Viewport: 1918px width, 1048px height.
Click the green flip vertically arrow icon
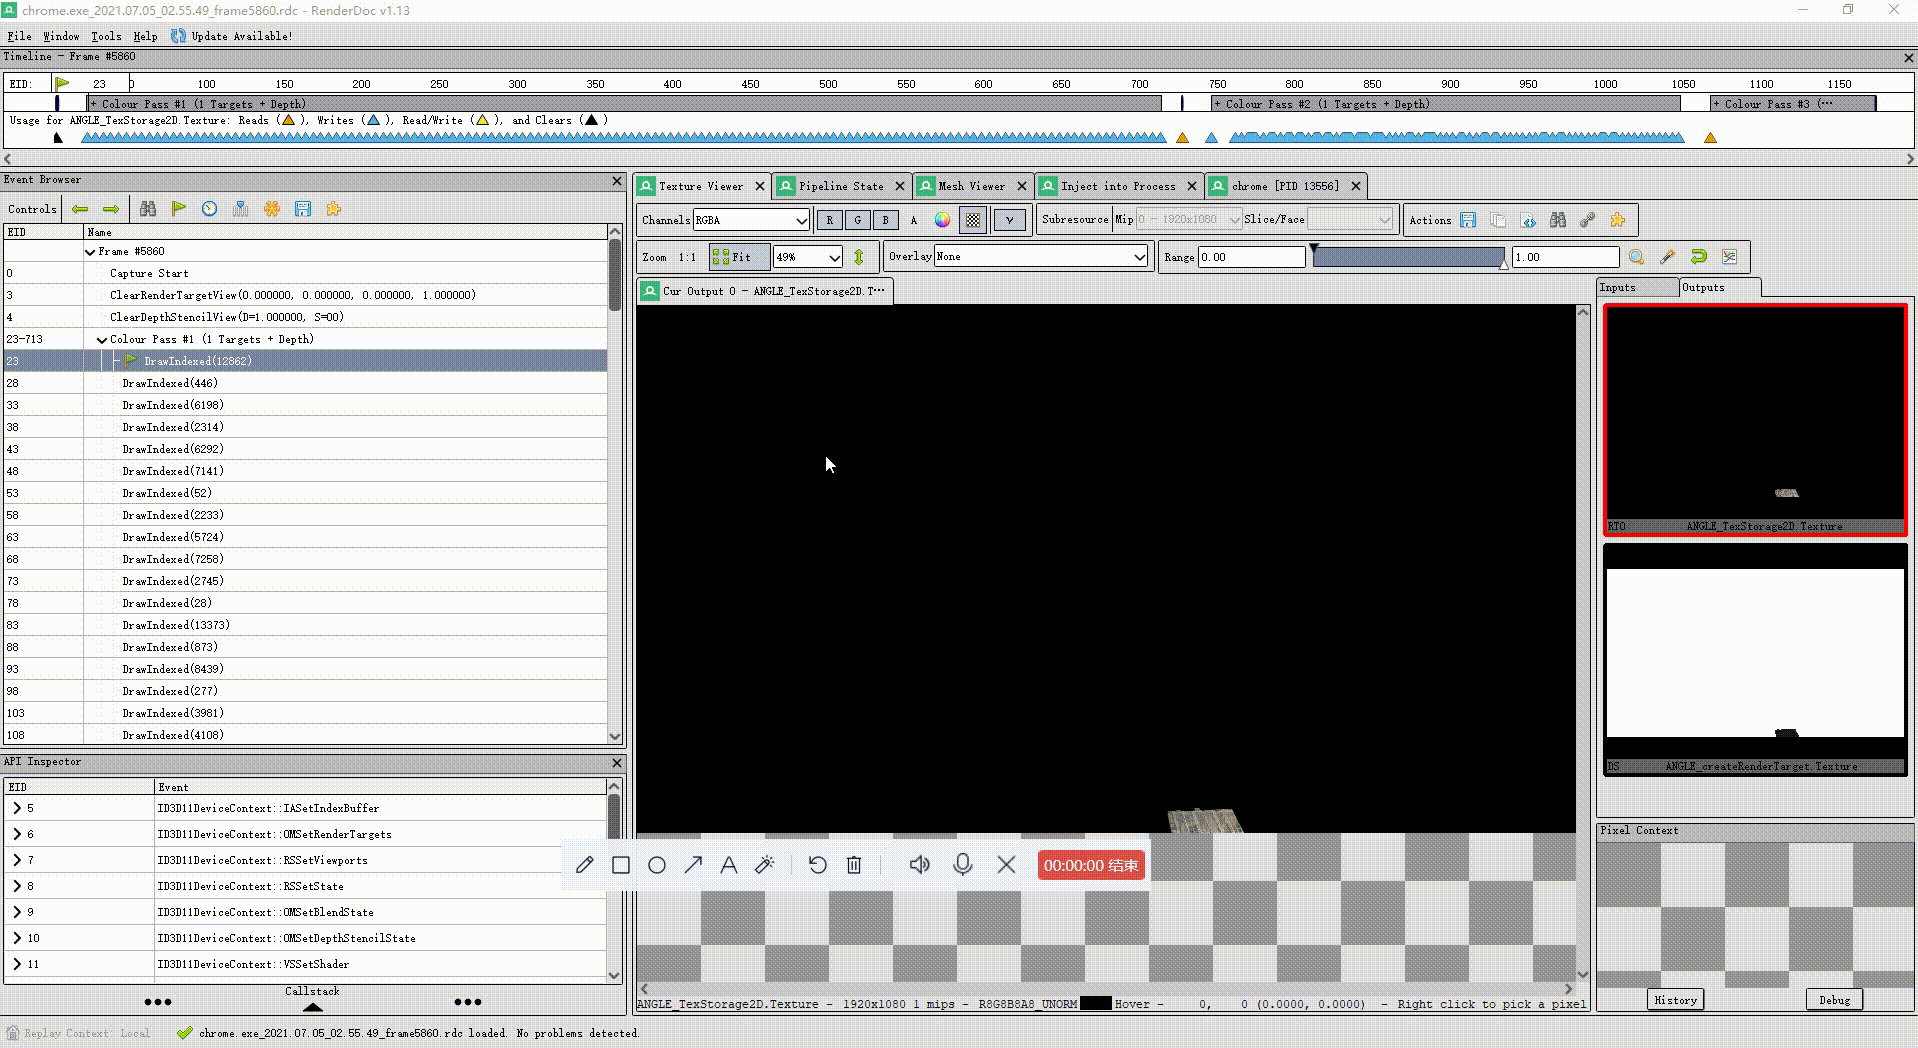tap(858, 257)
